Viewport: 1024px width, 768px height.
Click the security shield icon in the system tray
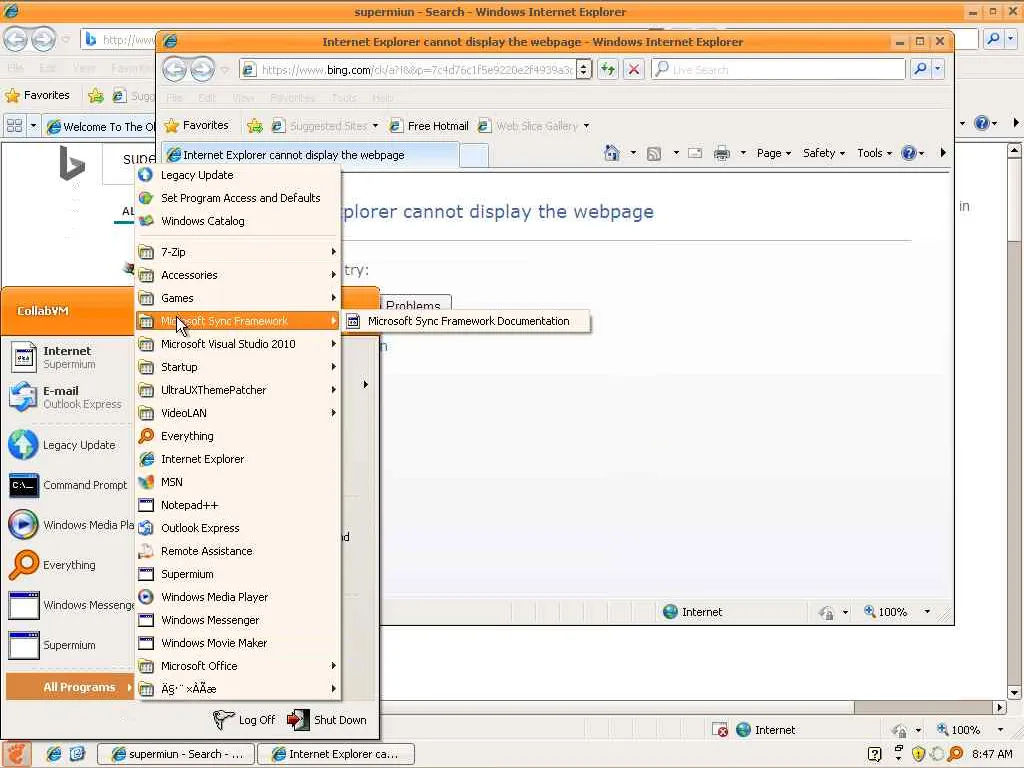point(918,754)
